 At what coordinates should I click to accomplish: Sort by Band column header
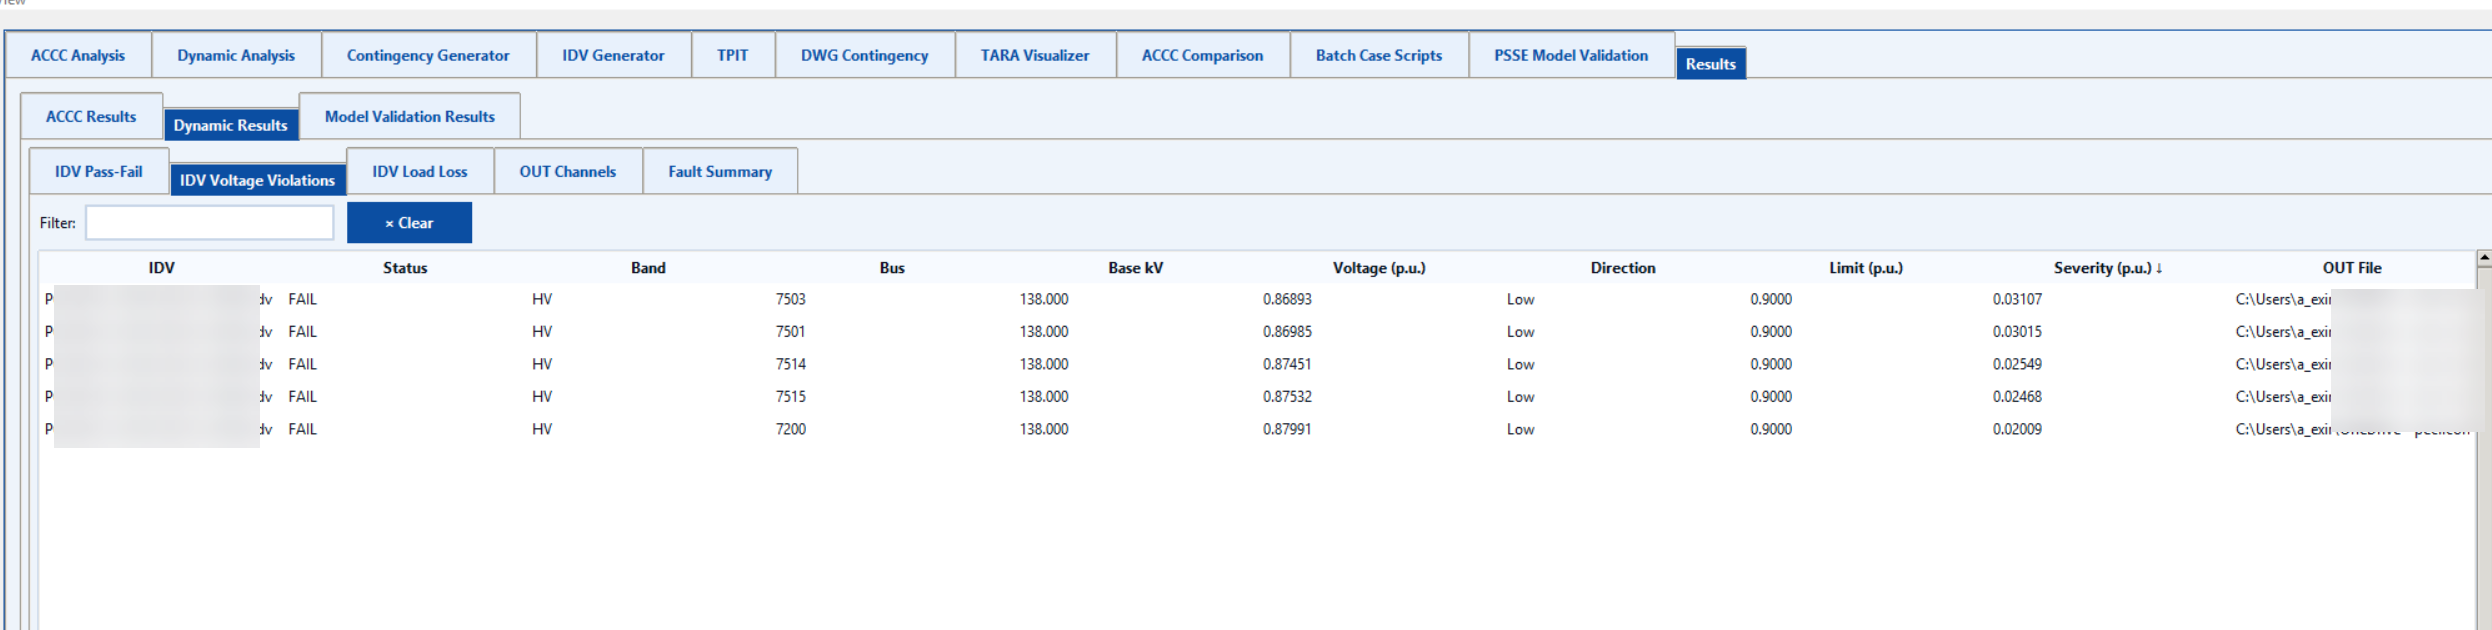[648, 267]
